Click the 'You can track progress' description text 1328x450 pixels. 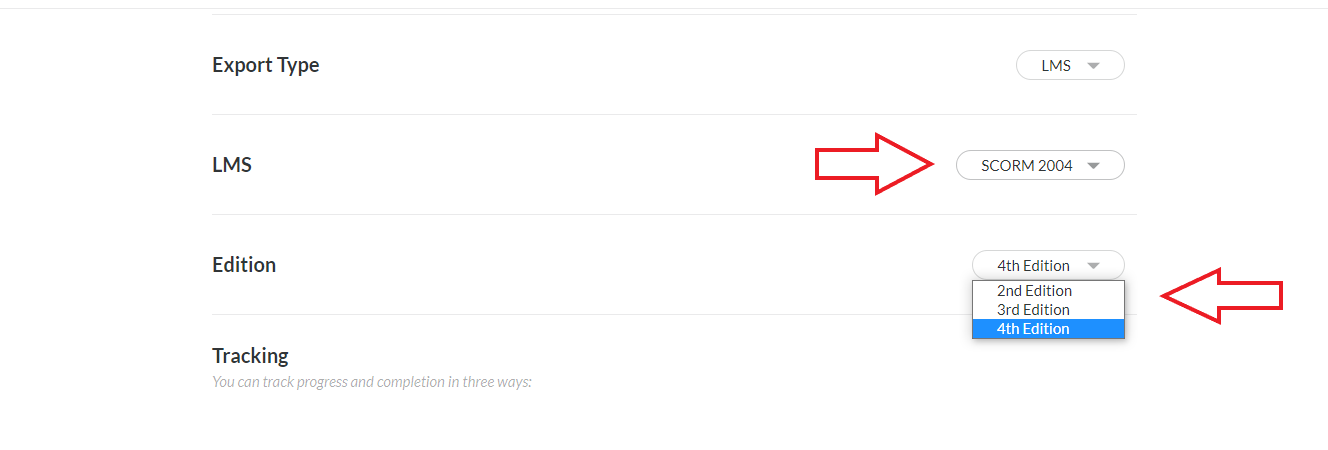pos(371,381)
